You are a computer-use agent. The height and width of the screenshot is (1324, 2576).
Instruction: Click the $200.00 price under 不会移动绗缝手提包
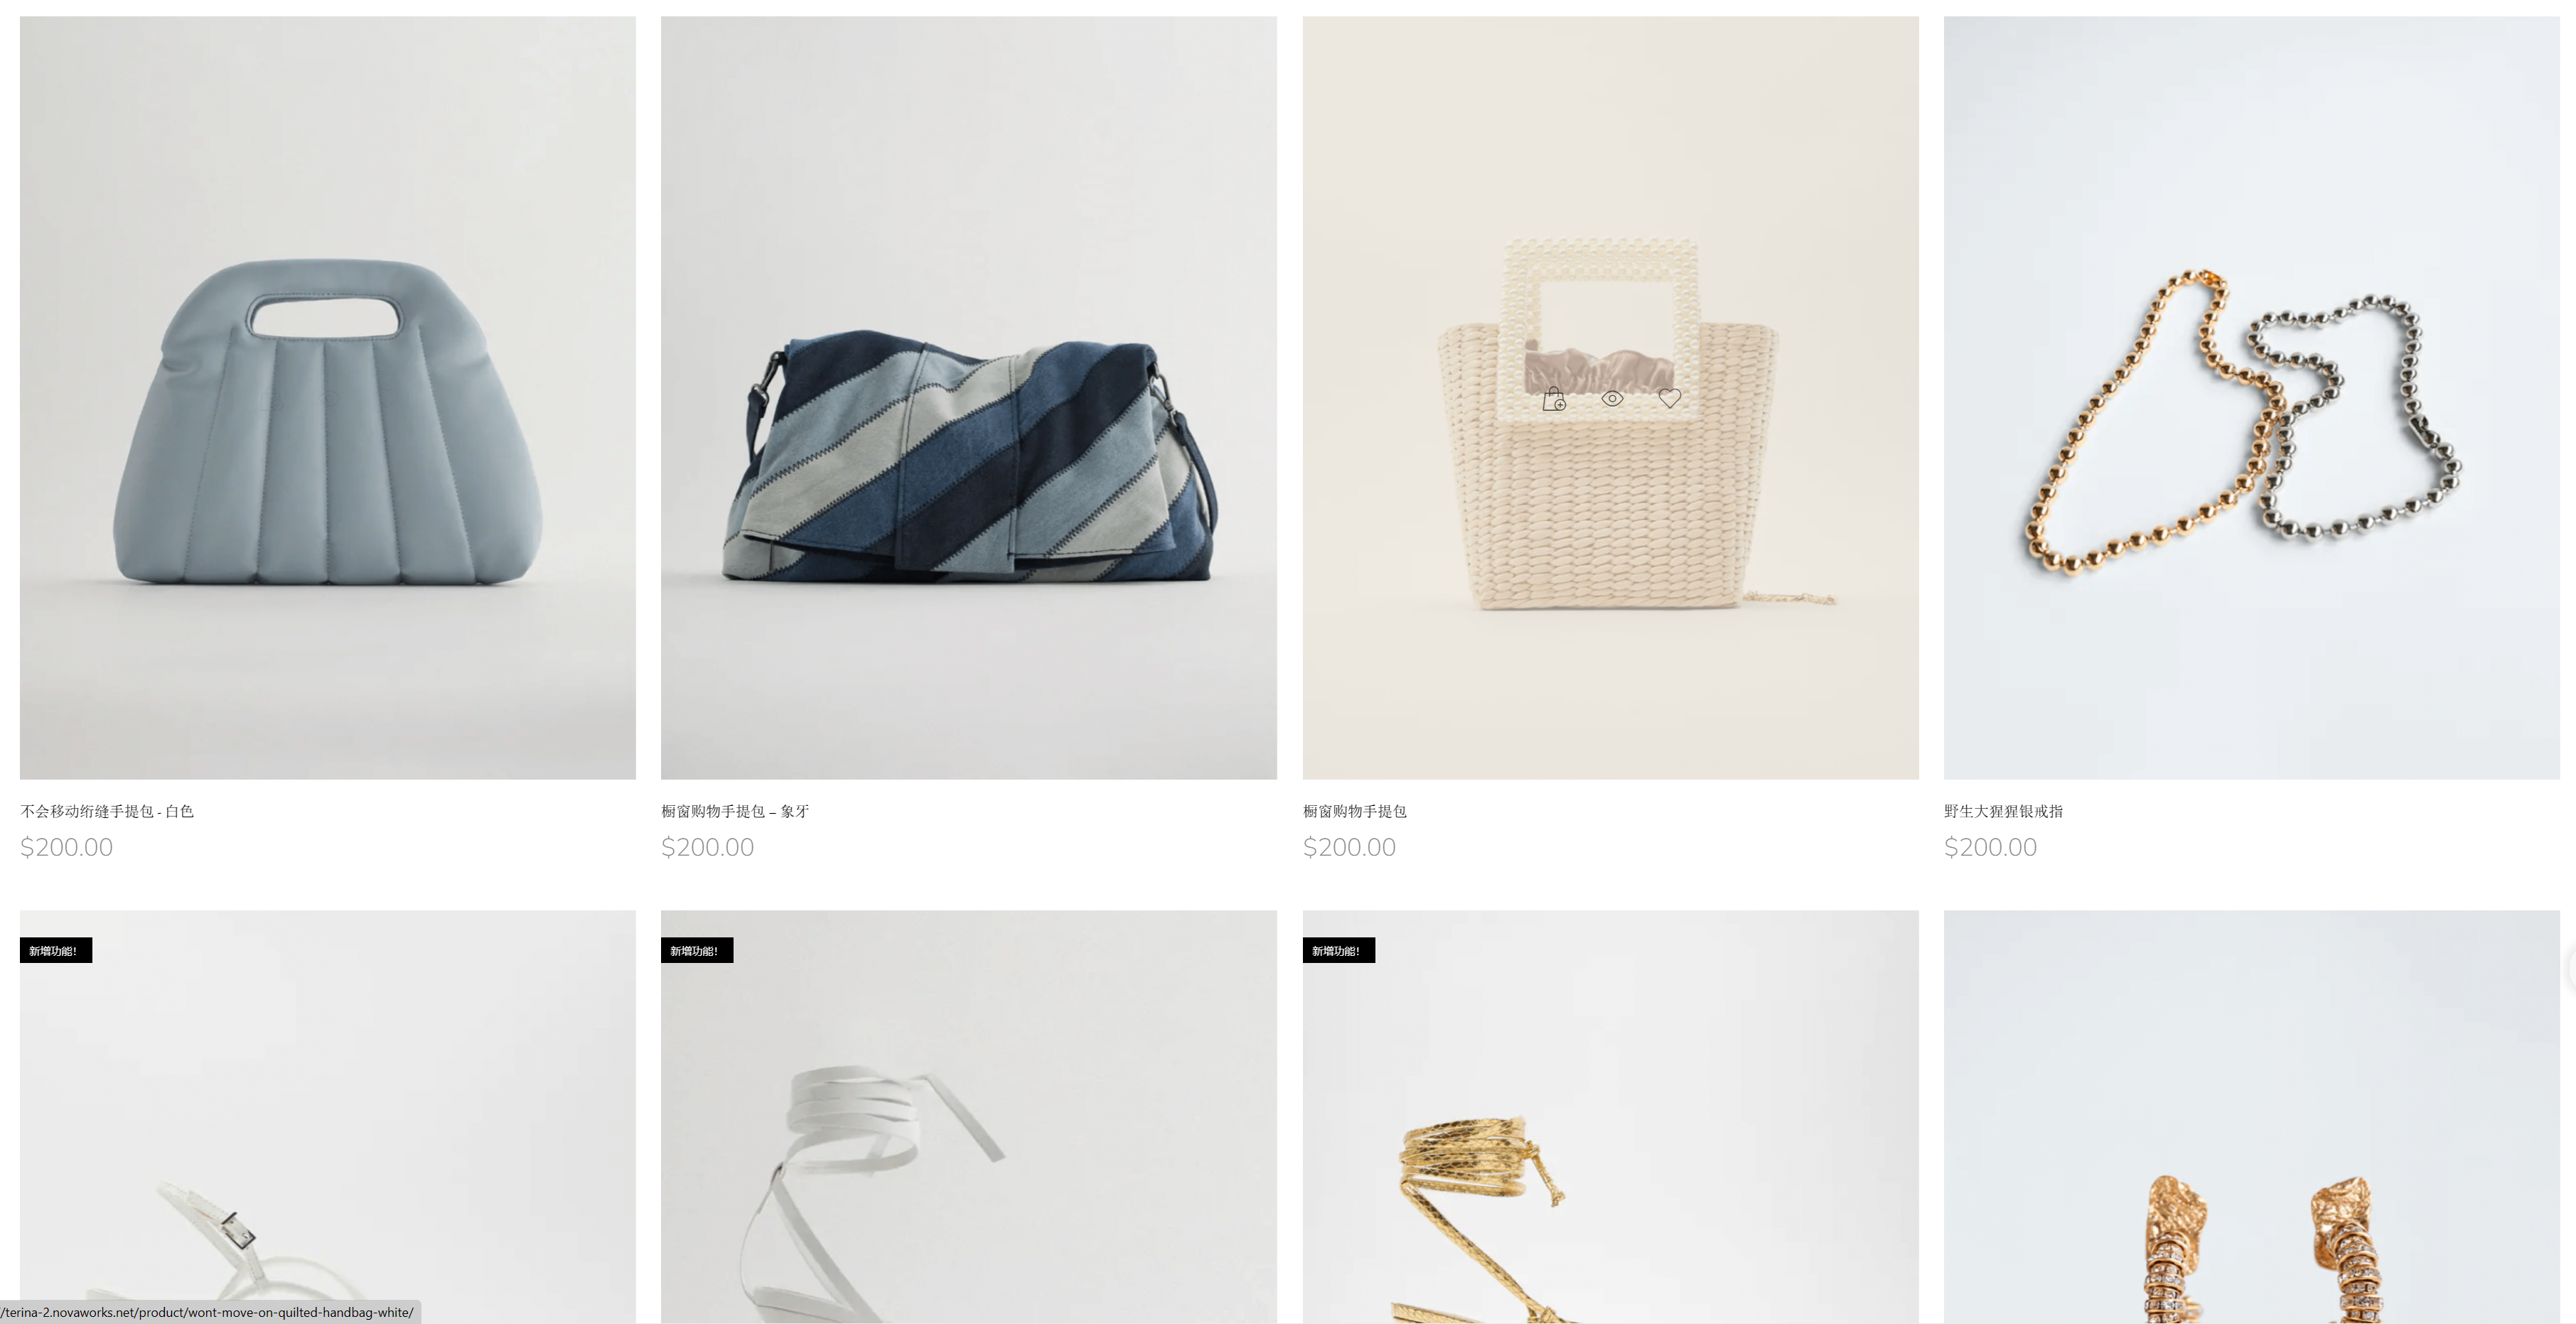pos(66,847)
